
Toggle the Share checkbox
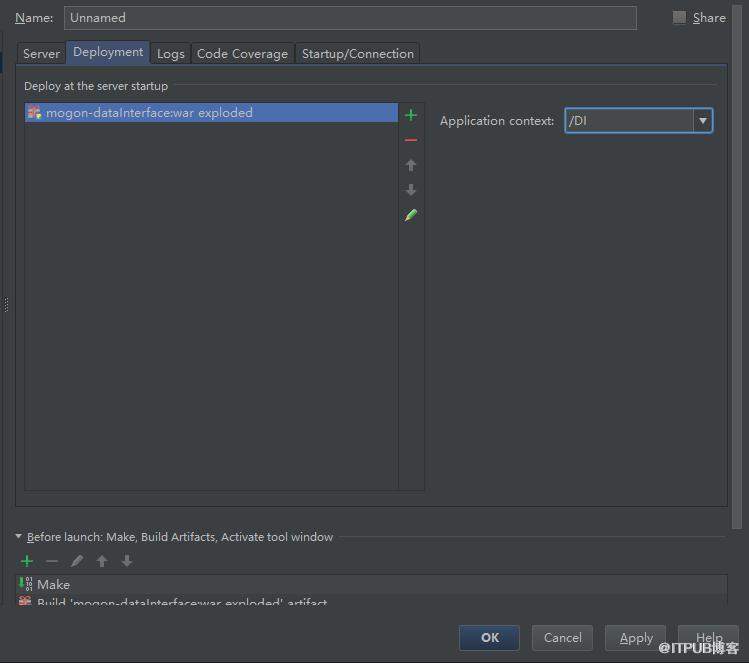(x=679, y=18)
